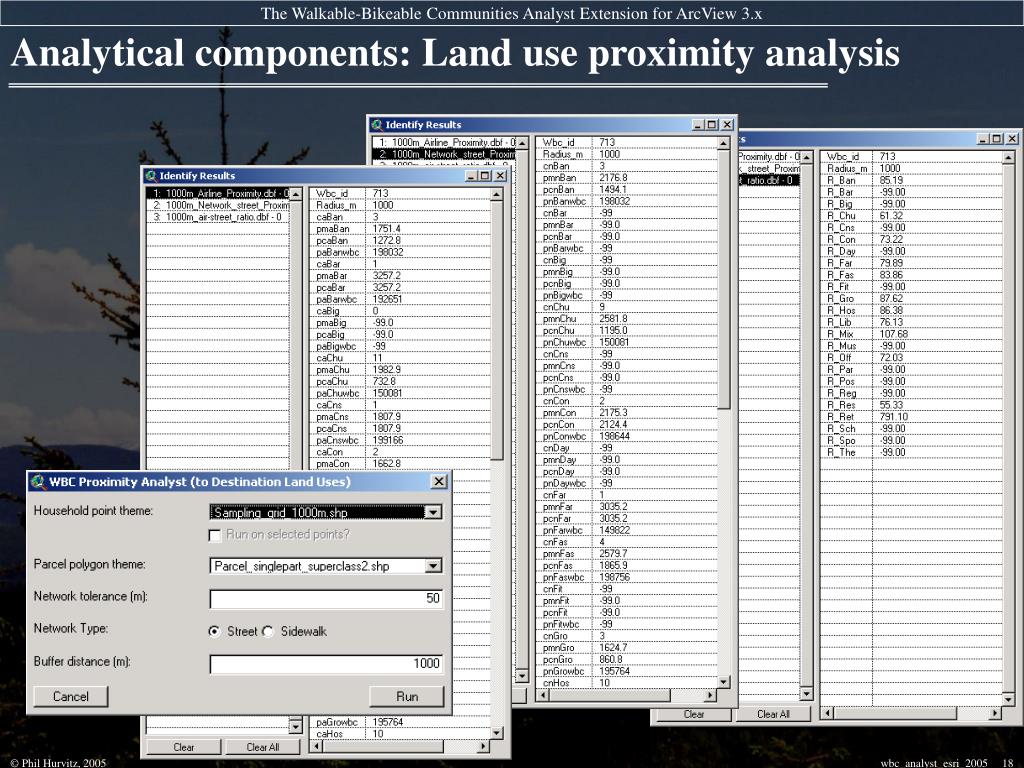Click the Network tolerance input field
This screenshot has width=1024, height=768.
pos(327,598)
